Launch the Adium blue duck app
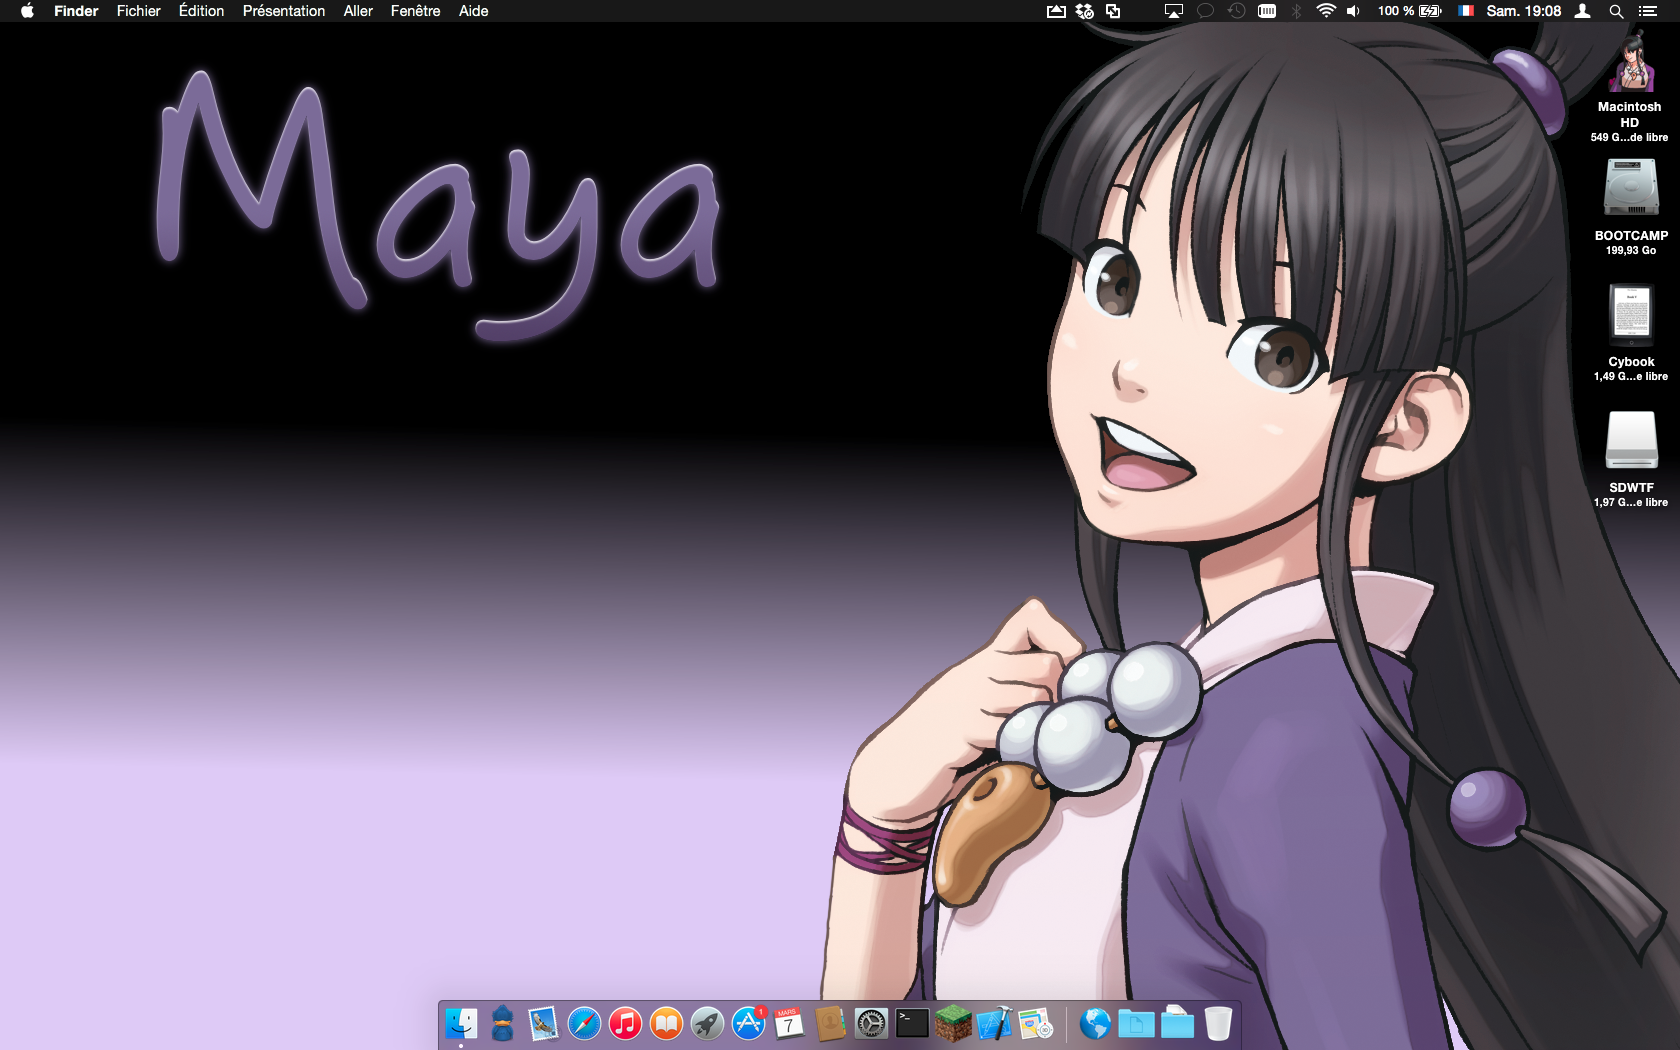Viewport: 1680px width, 1050px height. click(x=502, y=1023)
